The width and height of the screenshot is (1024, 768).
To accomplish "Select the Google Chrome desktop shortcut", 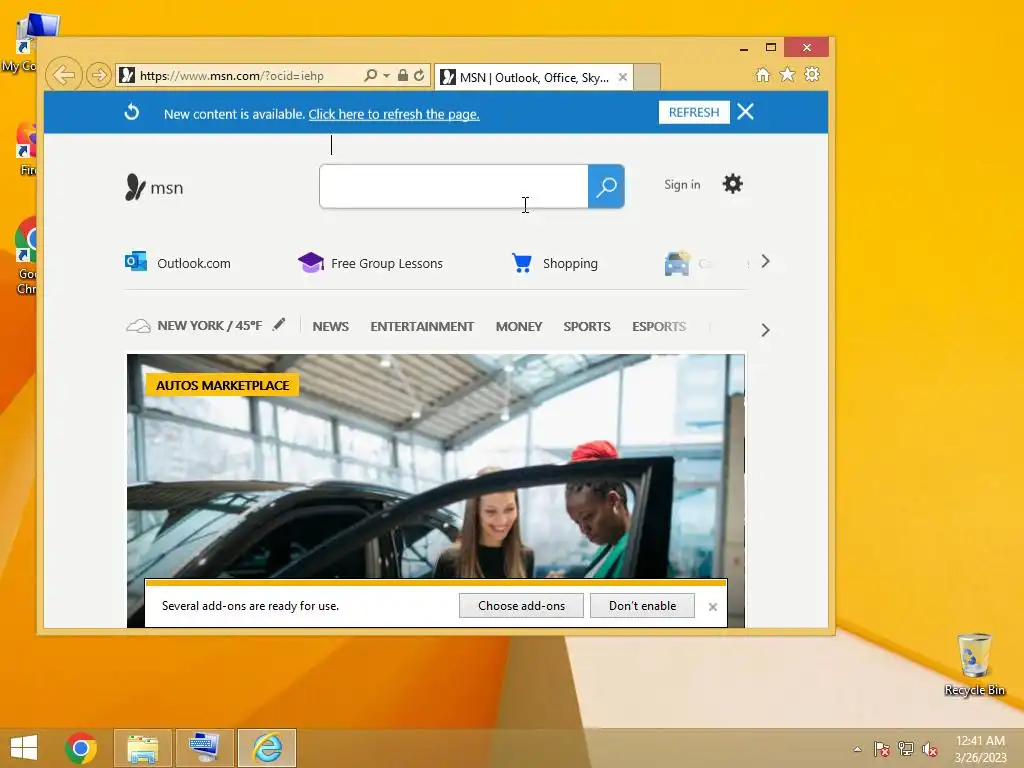I will (x=26, y=256).
